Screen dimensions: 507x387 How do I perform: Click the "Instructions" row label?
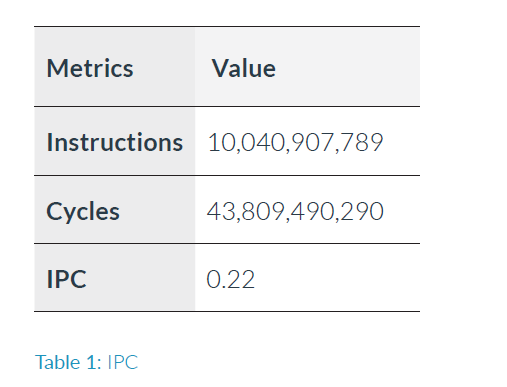(115, 142)
